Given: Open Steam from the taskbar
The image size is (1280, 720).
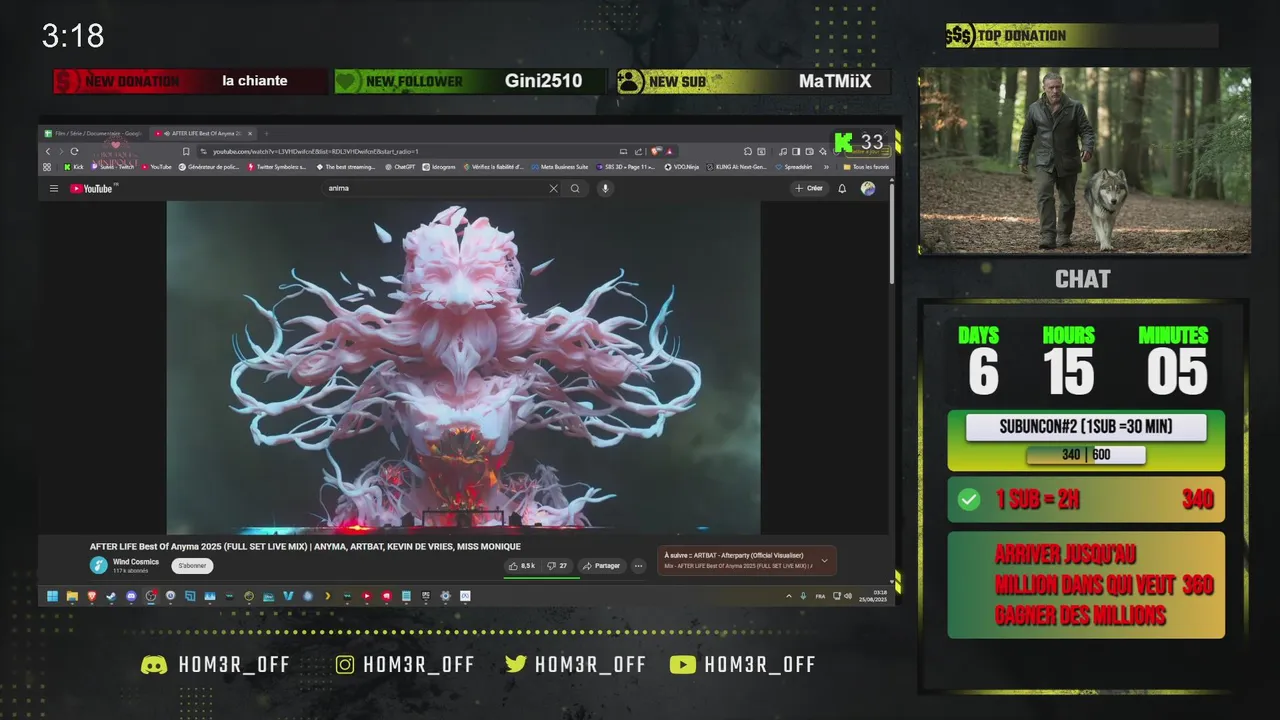Looking at the screenshot, I should point(111,596).
